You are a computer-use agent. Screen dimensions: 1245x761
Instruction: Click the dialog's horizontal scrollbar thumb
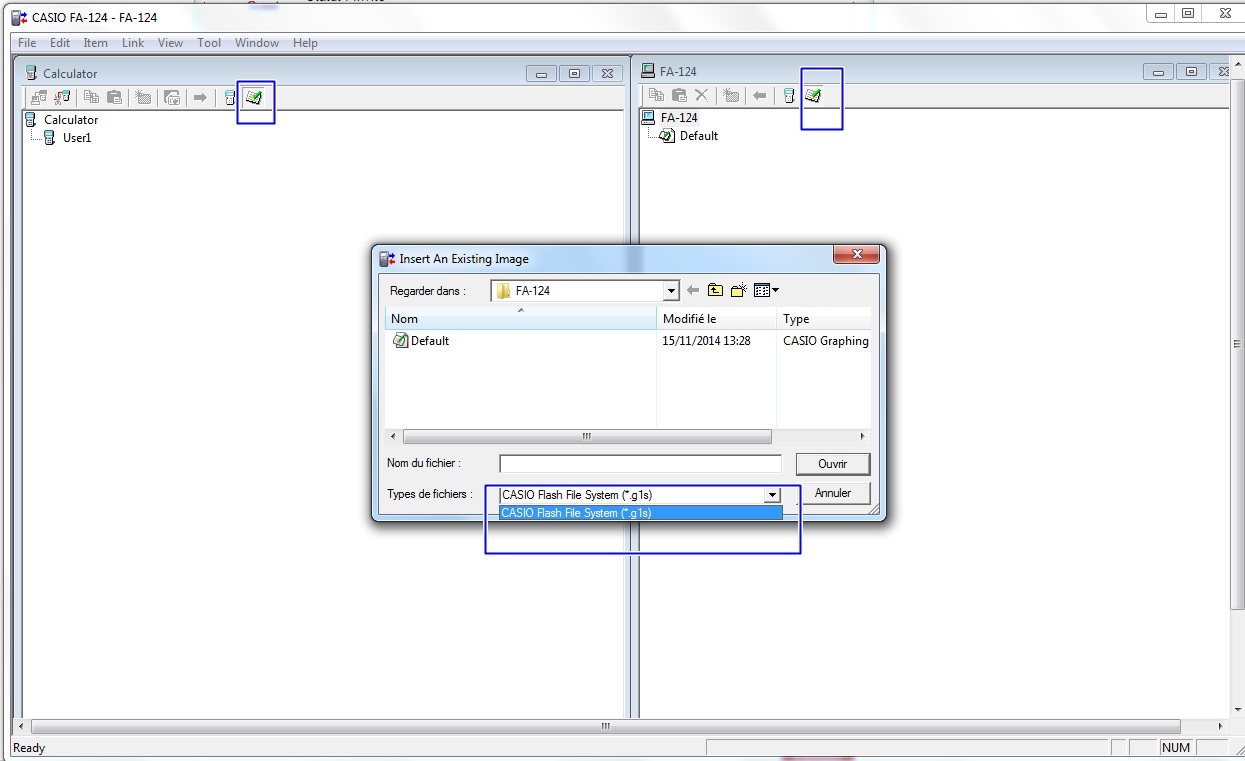587,437
